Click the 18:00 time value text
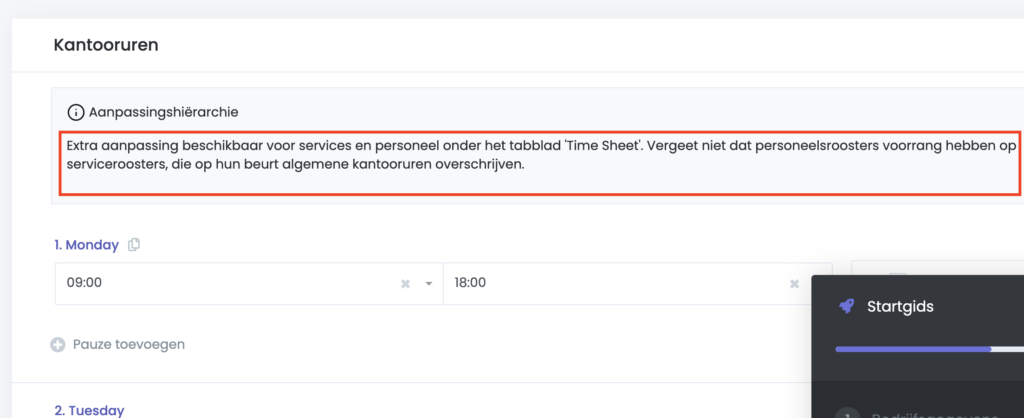Image resolution: width=1024 pixels, height=418 pixels. coord(470,284)
